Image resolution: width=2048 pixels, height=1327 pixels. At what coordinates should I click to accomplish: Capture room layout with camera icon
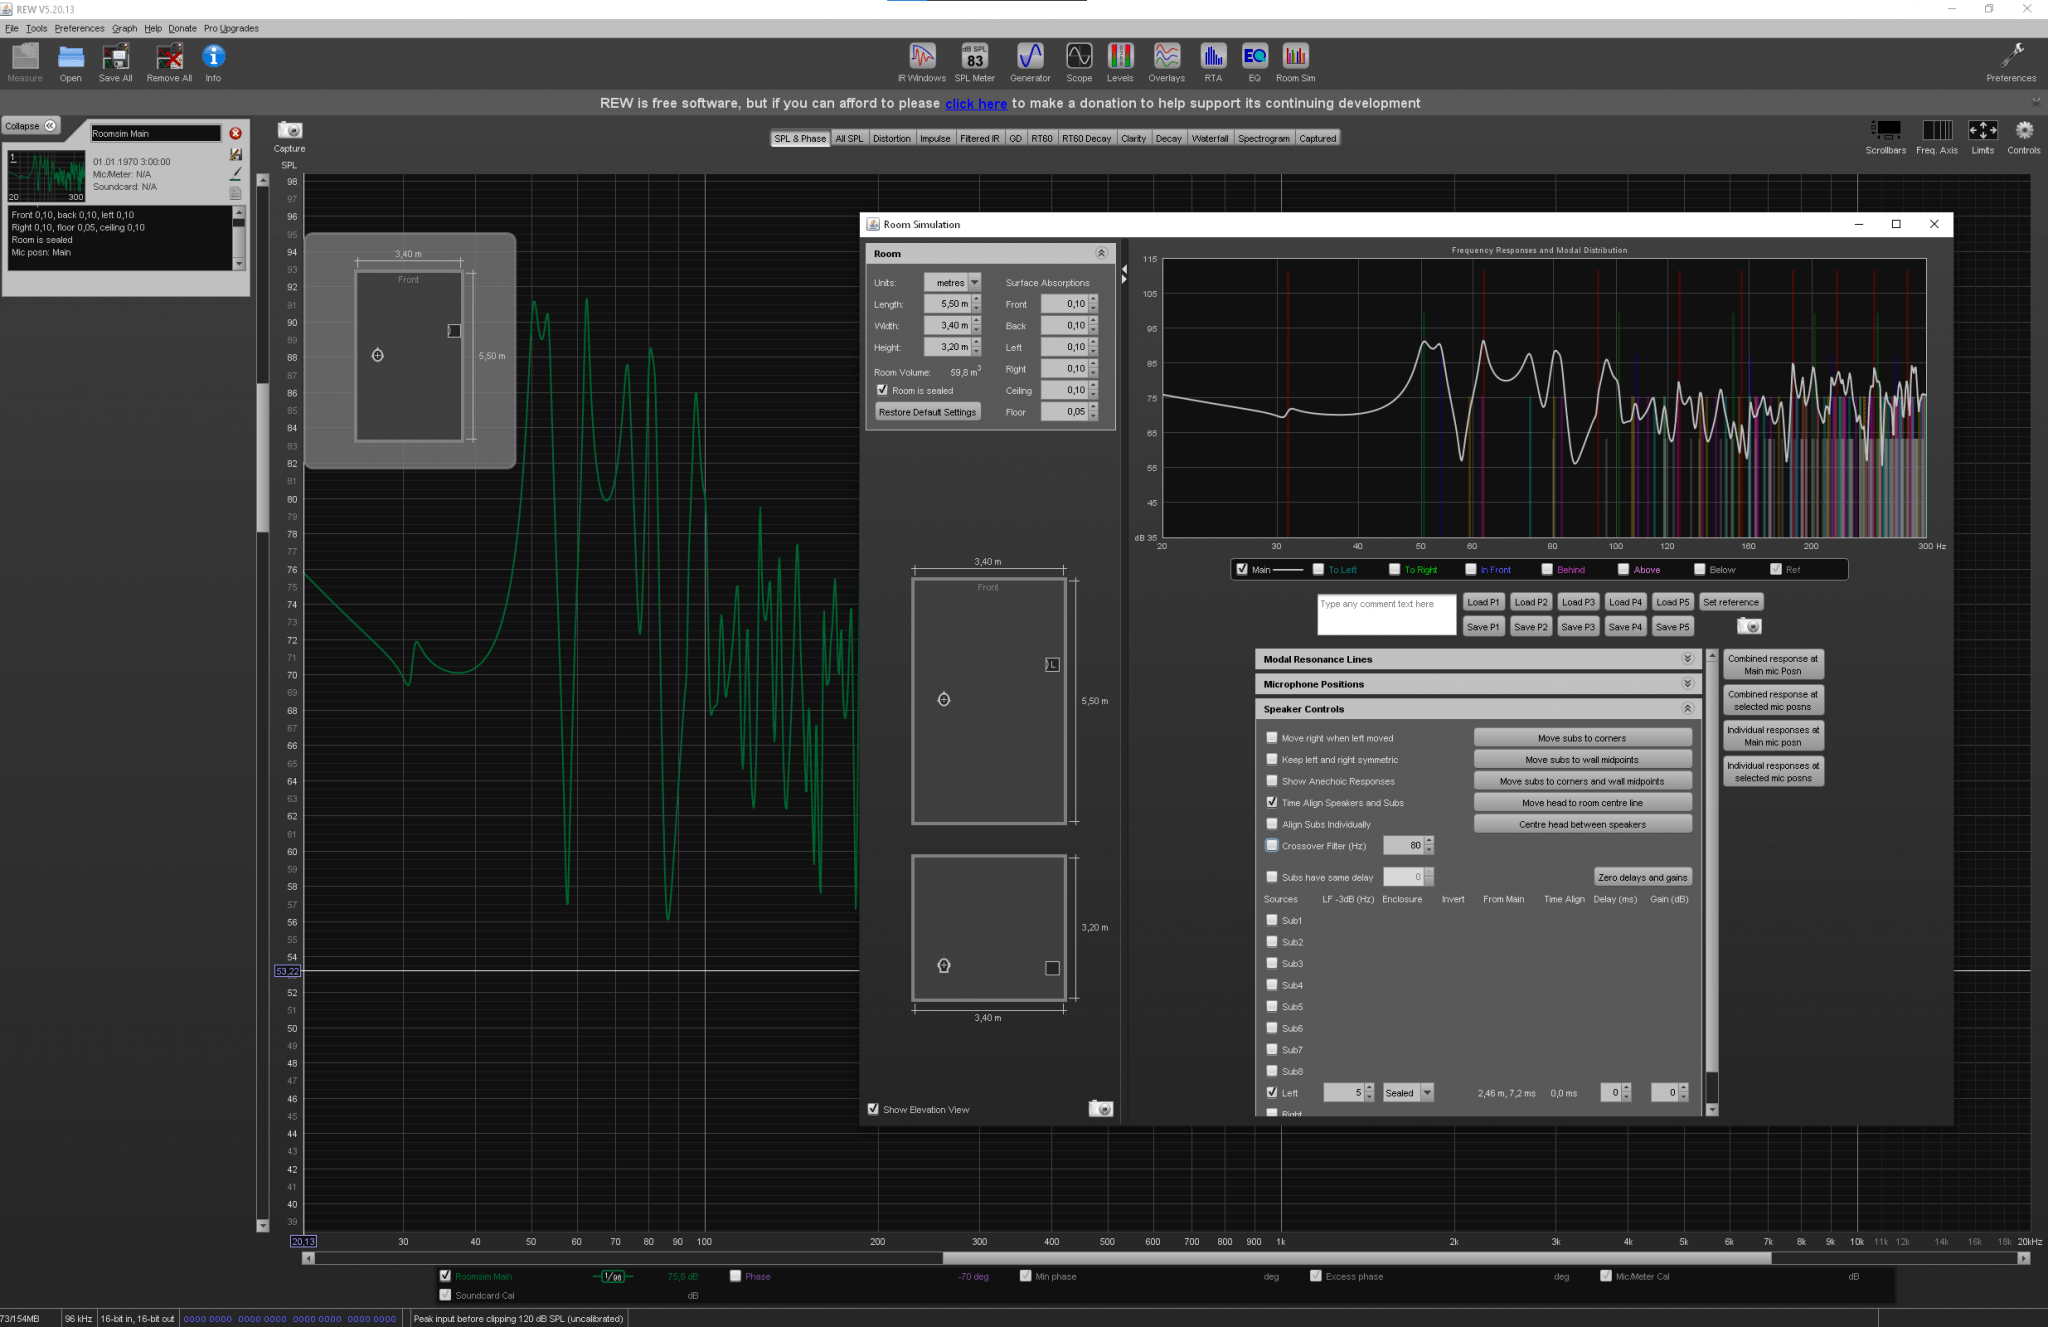click(x=1101, y=1108)
